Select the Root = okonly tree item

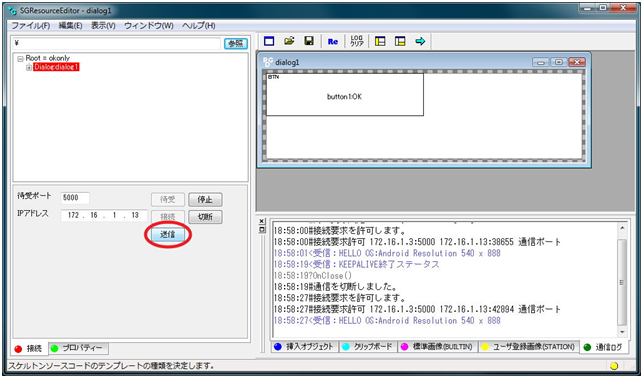click(x=48, y=58)
